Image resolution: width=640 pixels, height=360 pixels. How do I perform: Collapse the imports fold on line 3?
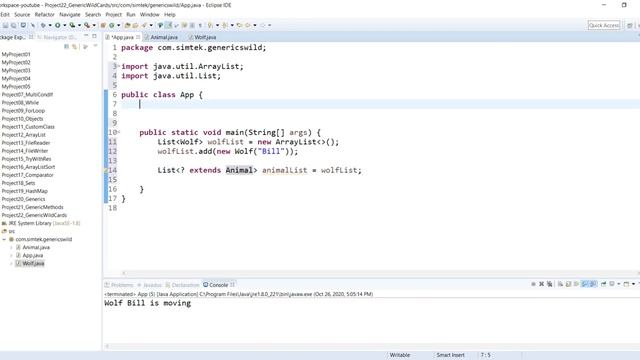pos(119,66)
